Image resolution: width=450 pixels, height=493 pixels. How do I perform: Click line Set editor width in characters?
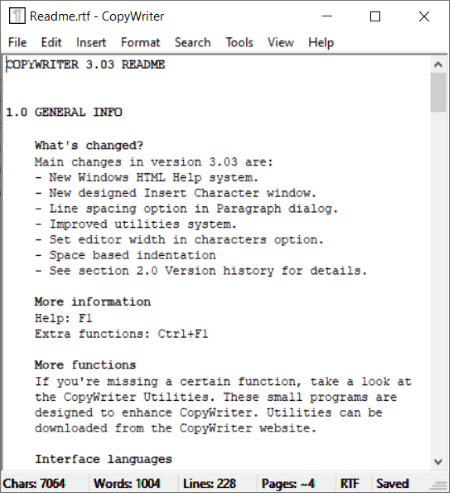coord(179,240)
